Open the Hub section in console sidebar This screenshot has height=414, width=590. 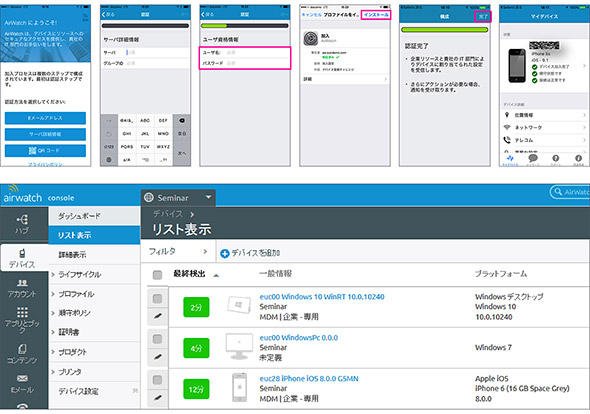[x=22, y=224]
